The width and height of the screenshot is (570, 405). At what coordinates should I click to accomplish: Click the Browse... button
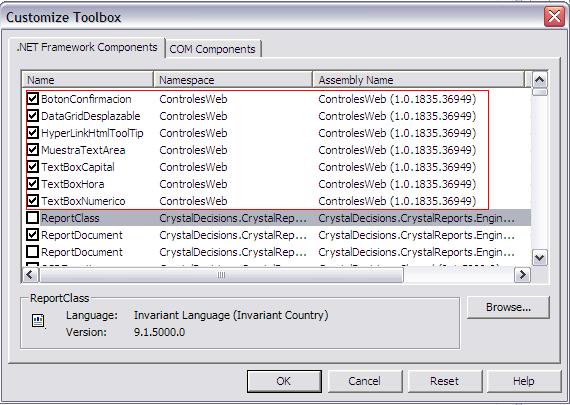(x=508, y=307)
